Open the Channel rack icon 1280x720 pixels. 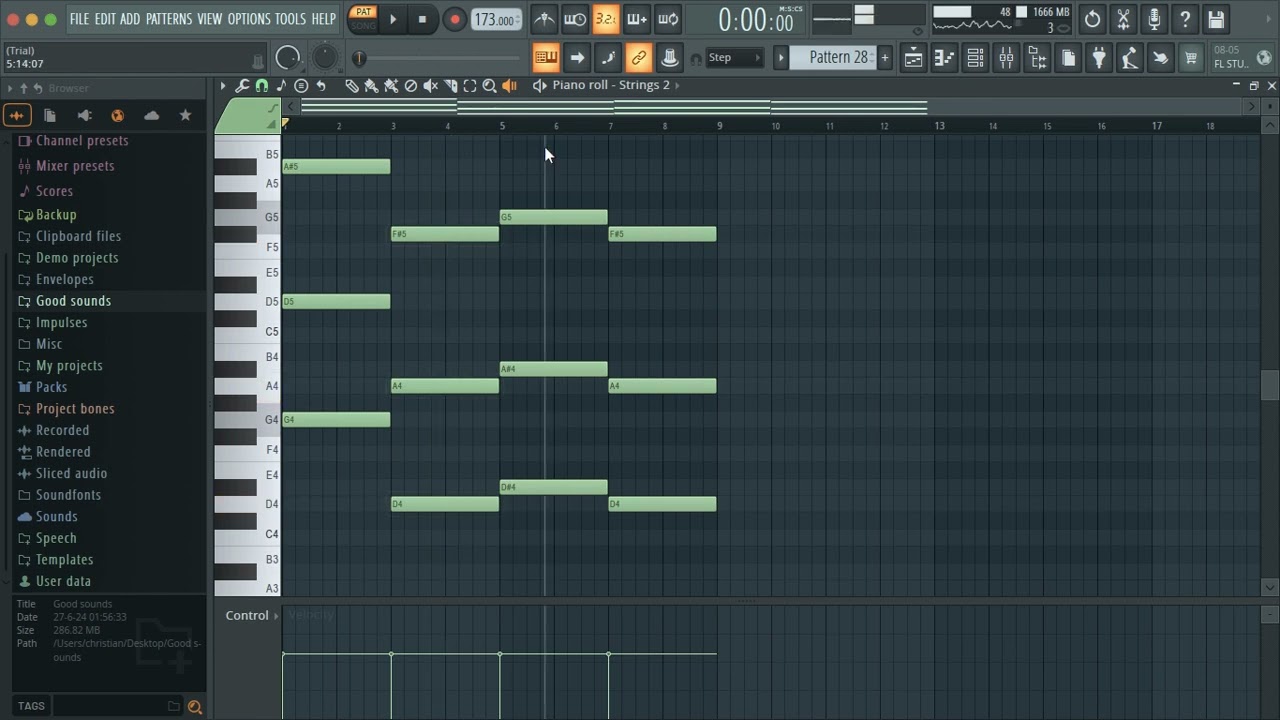click(975, 58)
